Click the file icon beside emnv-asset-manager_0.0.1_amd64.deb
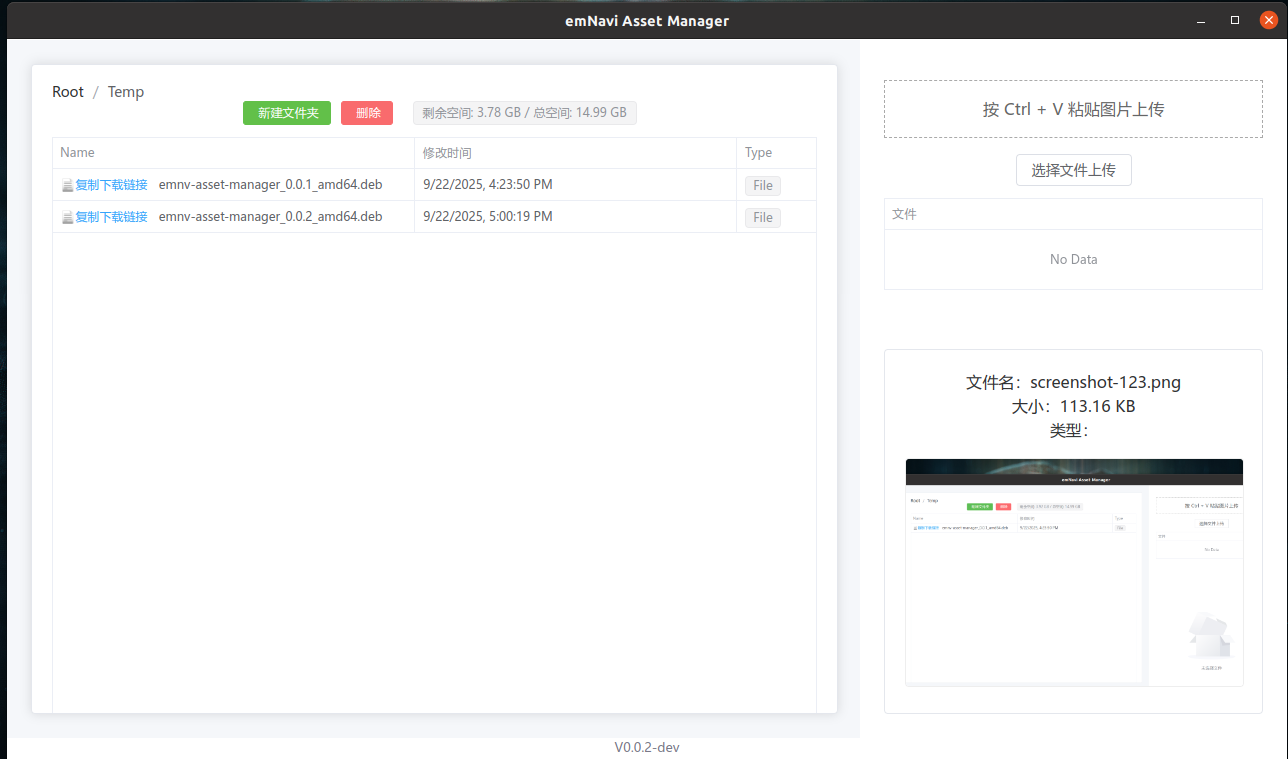This screenshot has width=1288, height=759. pyautogui.click(x=67, y=186)
